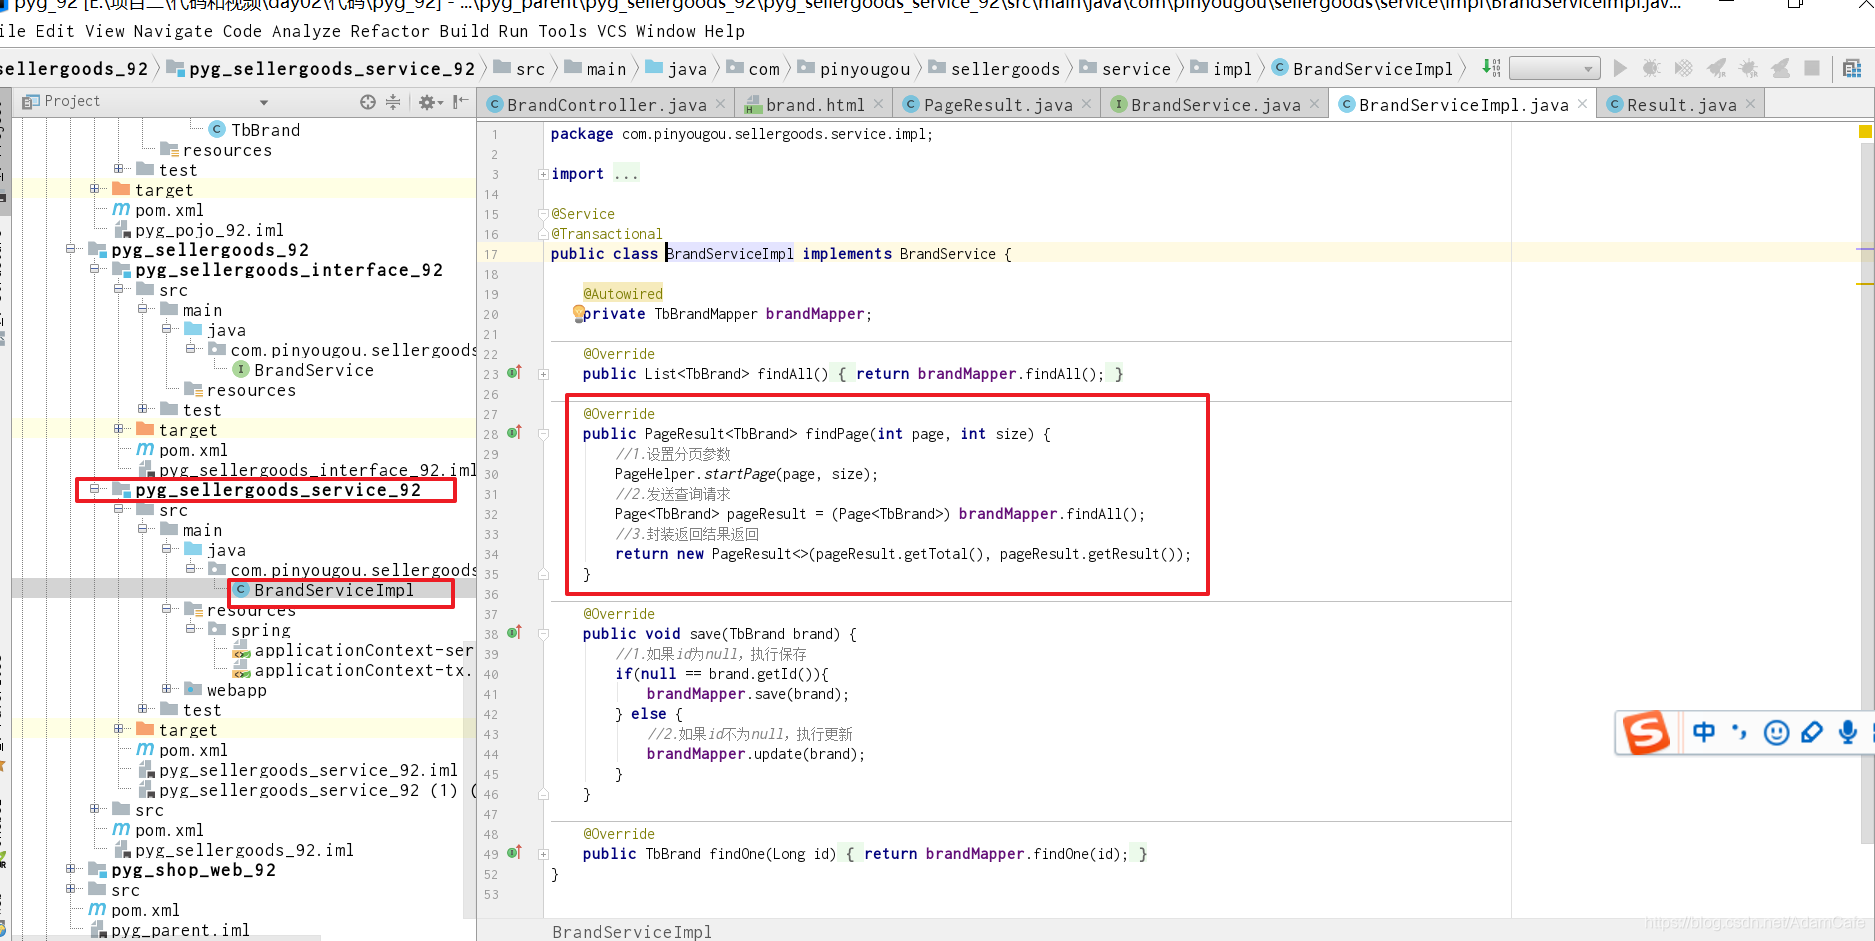1875x941 pixels.
Task: Open the Project Structure icon
Action: pyautogui.click(x=1852, y=68)
